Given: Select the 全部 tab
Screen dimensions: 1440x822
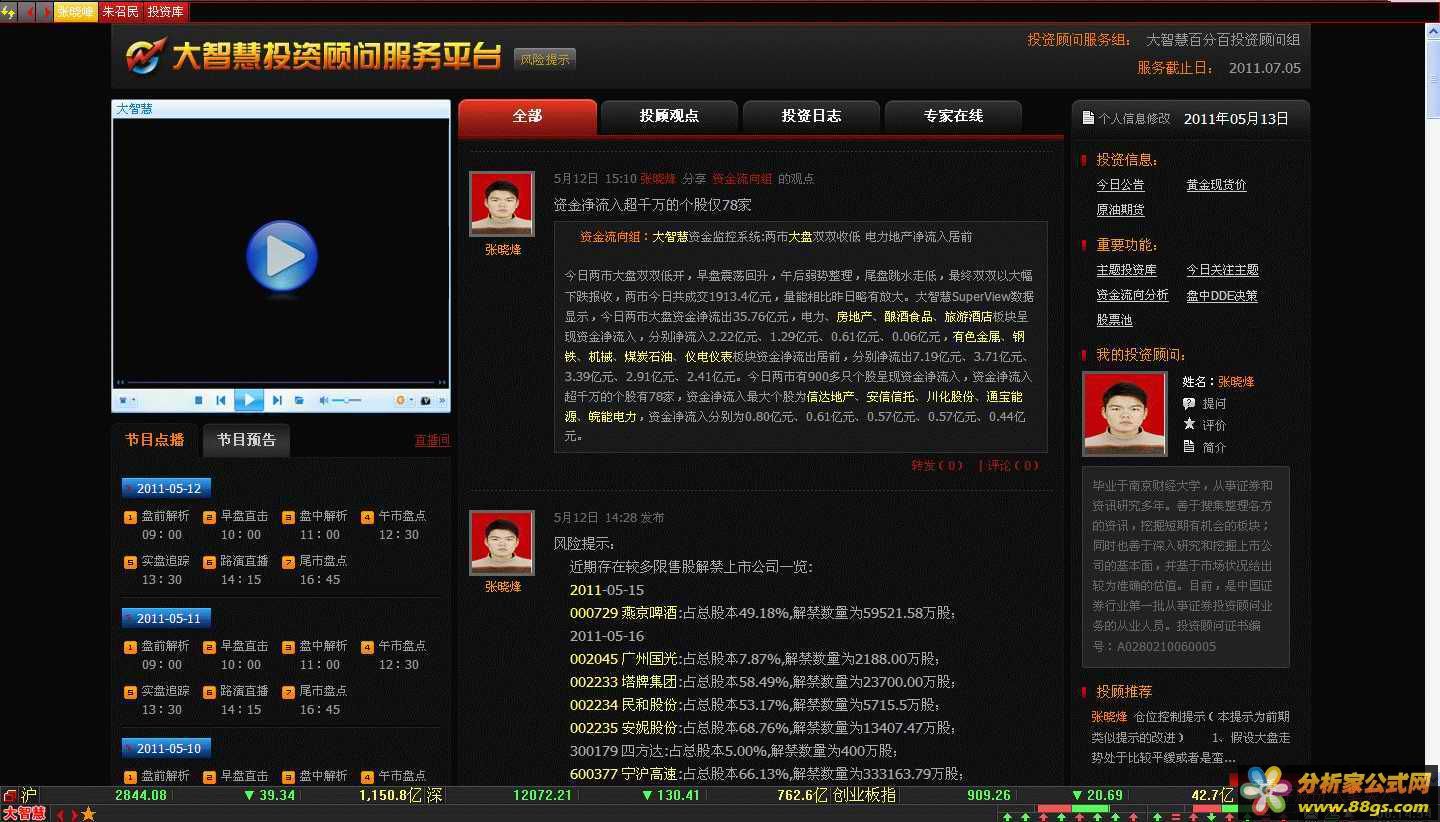Looking at the screenshot, I should 527,116.
